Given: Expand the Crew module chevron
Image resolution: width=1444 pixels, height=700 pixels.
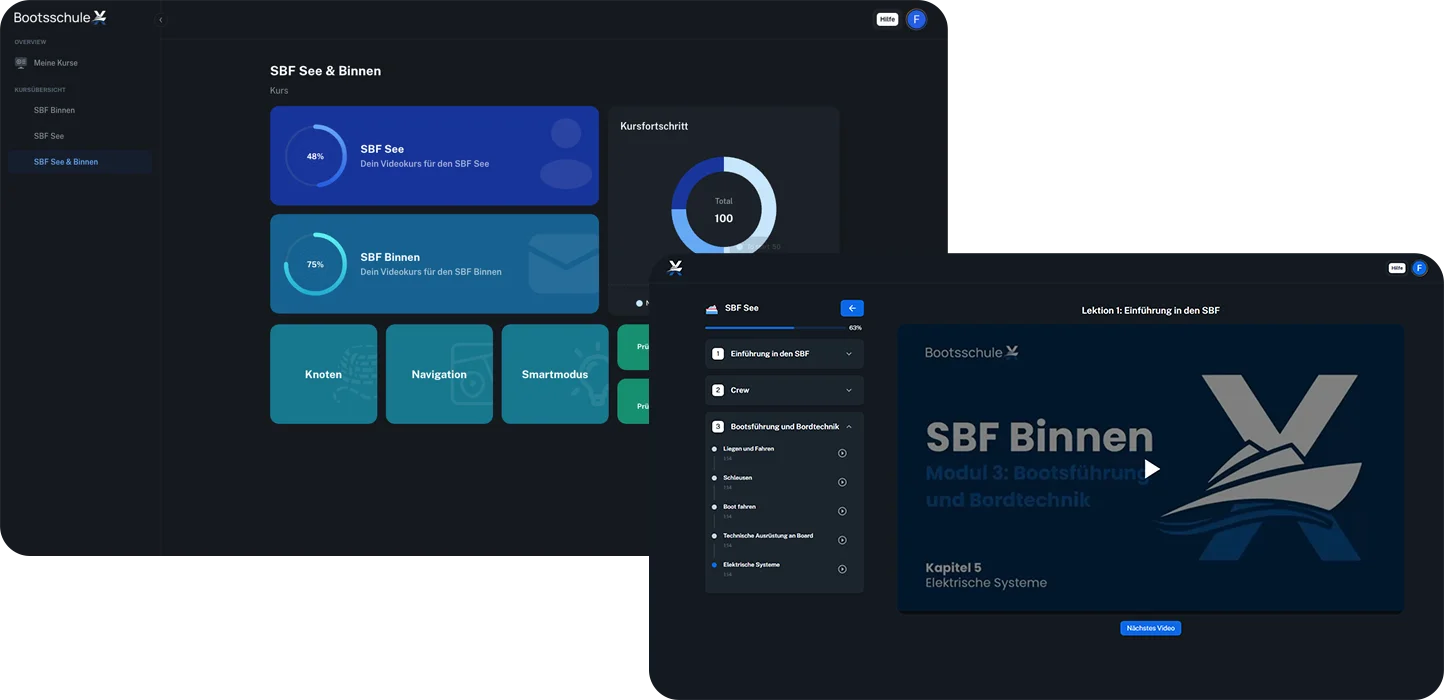Looking at the screenshot, I should click(849, 390).
